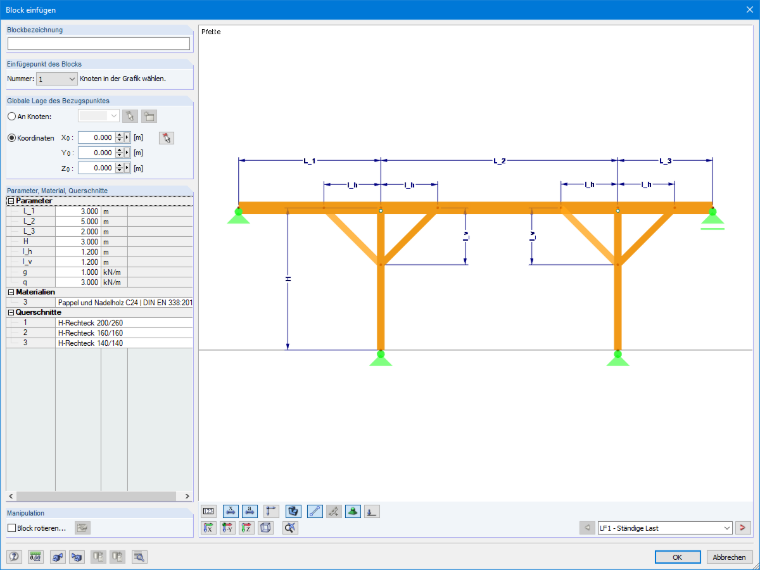The image size is (760, 570).
Task: Set view in X direction
Action: point(209,528)
